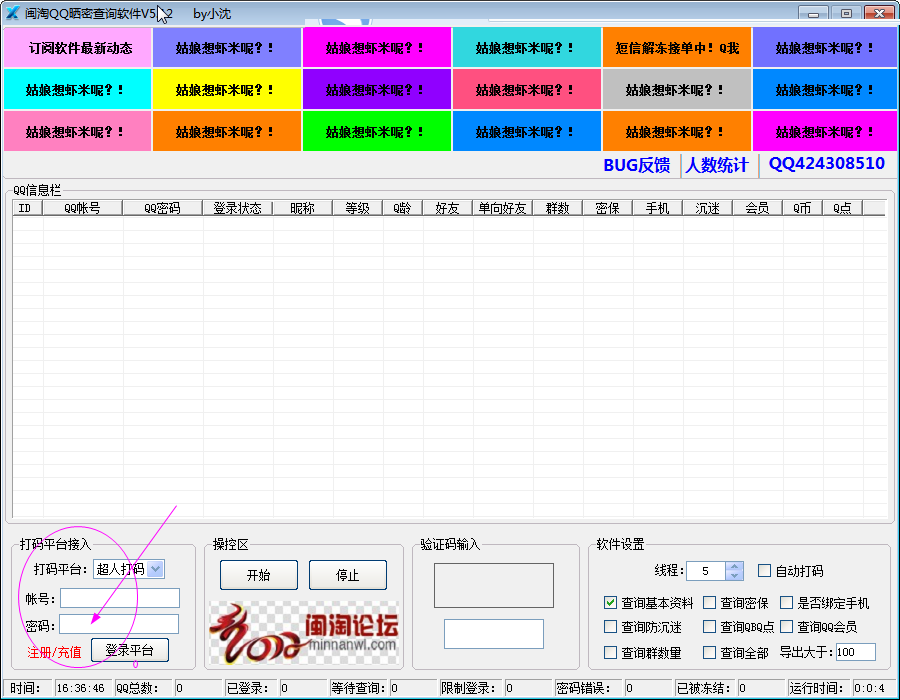Open the BUG反馈 link

click(637, 165)
